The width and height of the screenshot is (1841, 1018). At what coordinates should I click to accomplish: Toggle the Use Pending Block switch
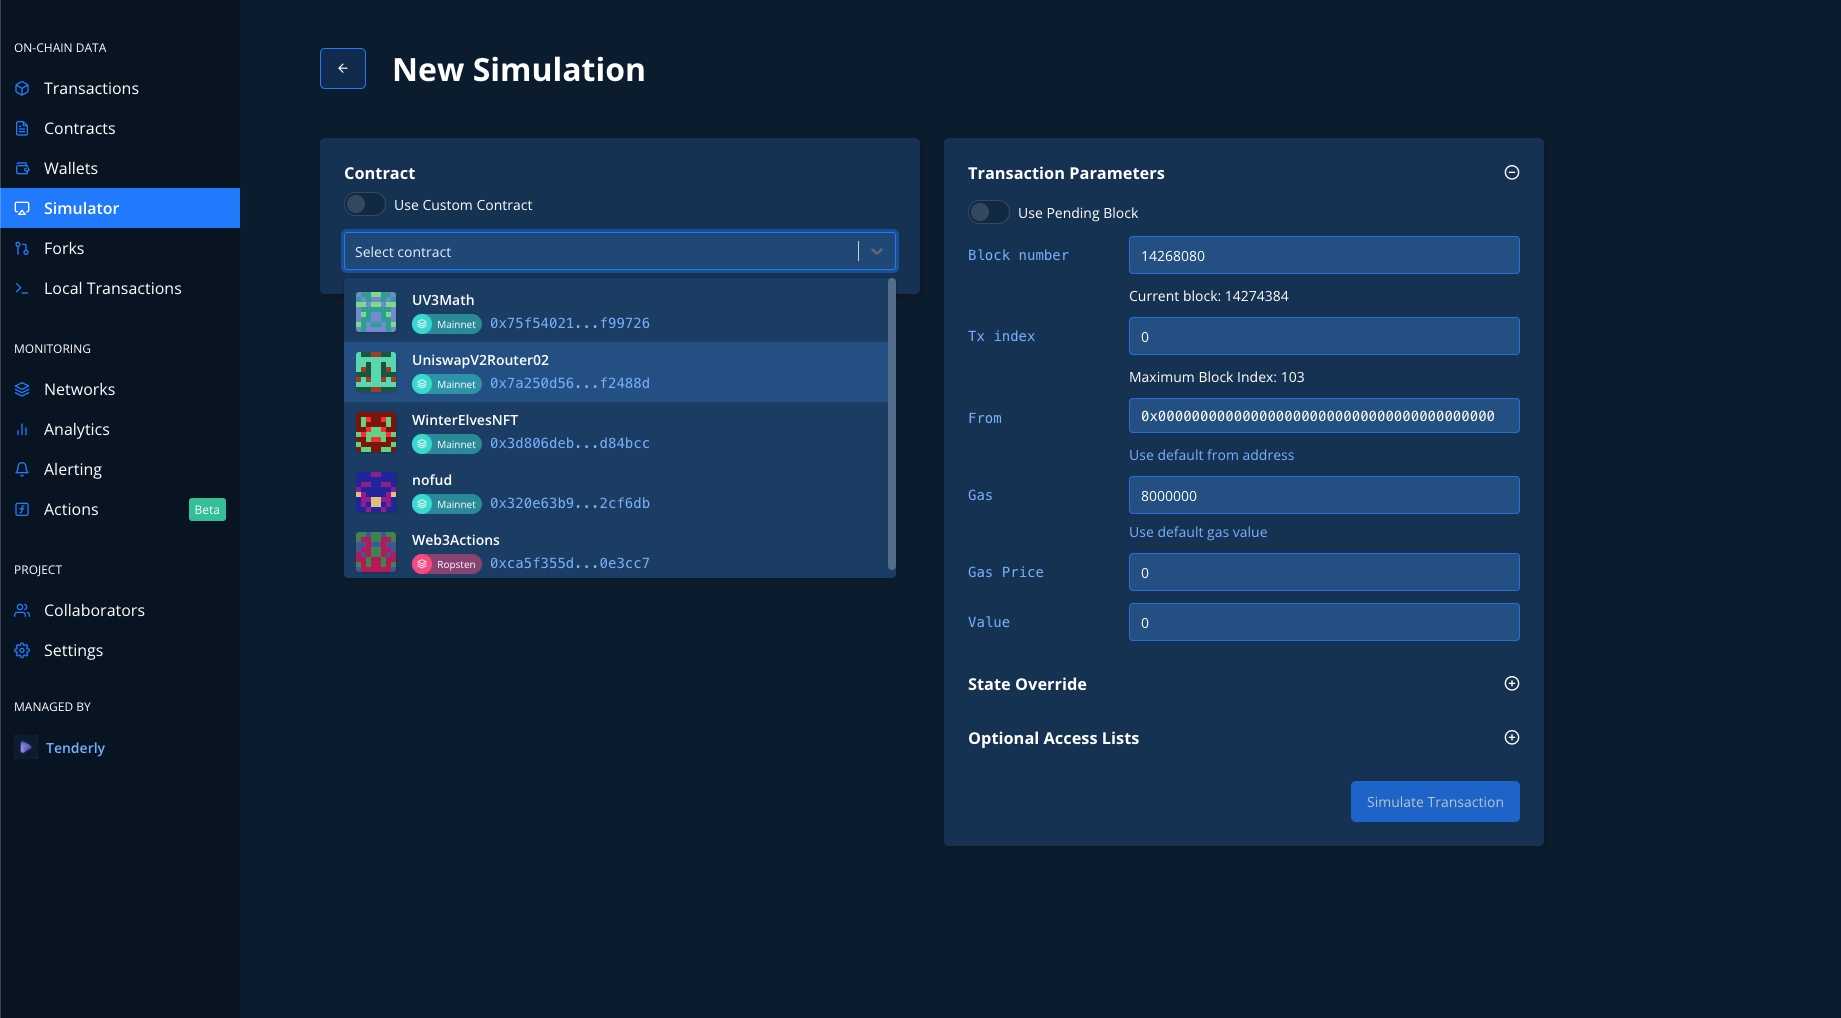pos(989,212)
